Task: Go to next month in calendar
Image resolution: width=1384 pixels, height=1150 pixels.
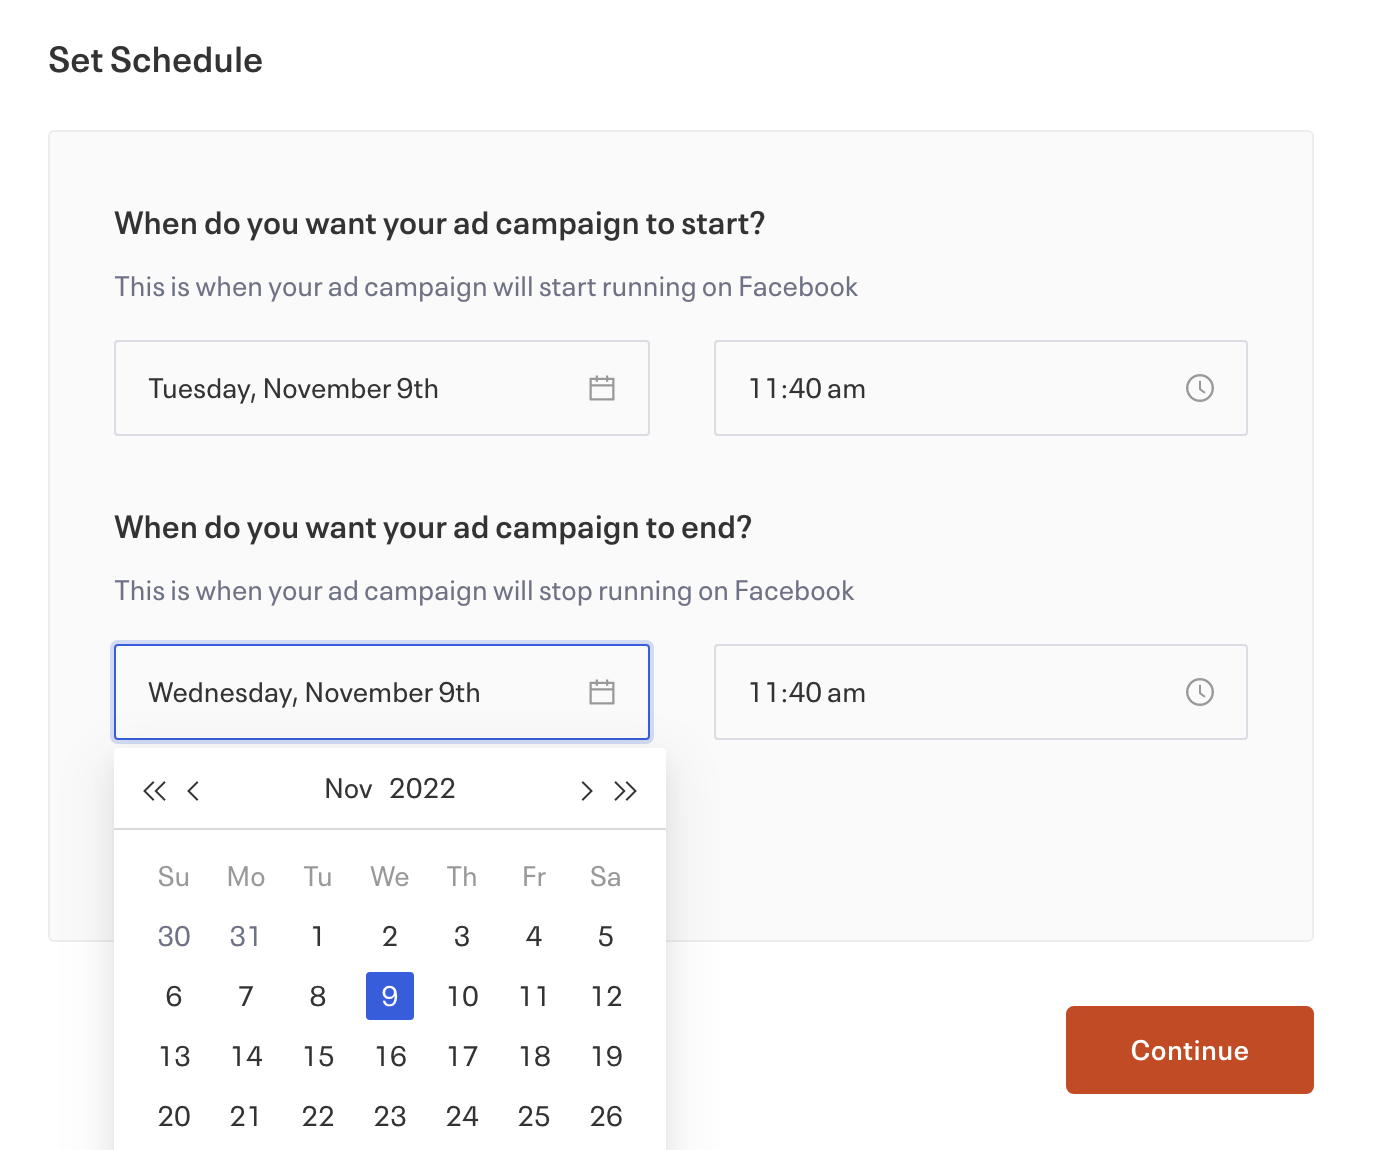Action: coord(586,791)
